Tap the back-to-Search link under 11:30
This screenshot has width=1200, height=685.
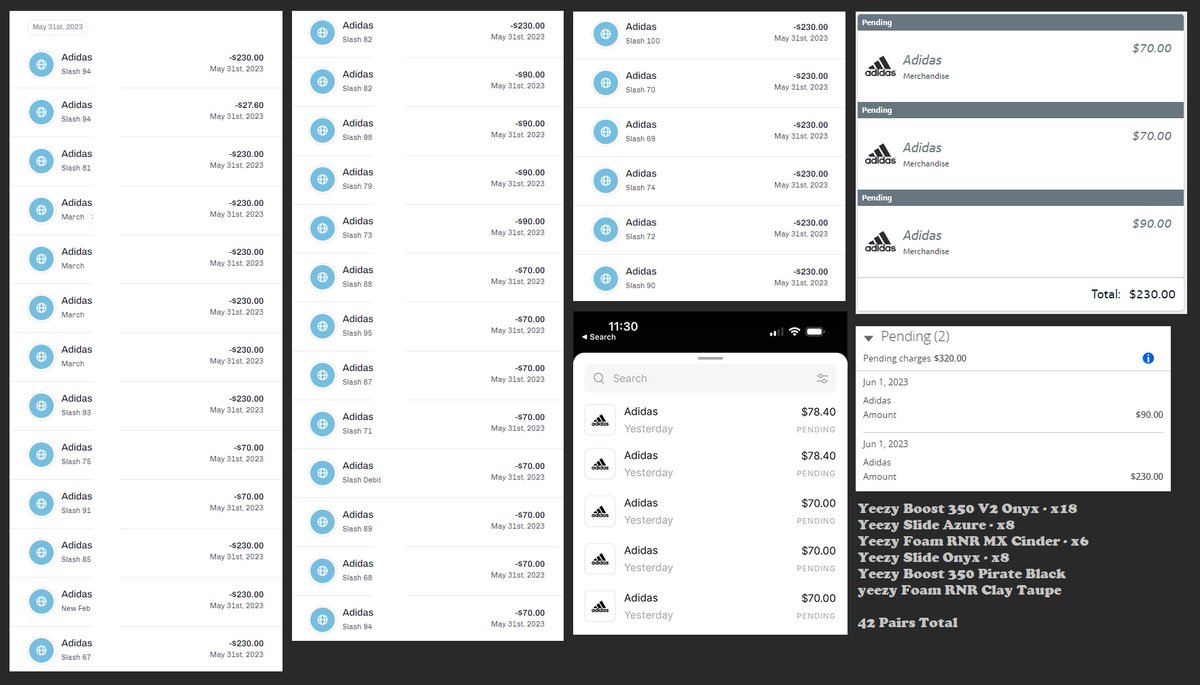pyautogui.click(x=599, y=338)
